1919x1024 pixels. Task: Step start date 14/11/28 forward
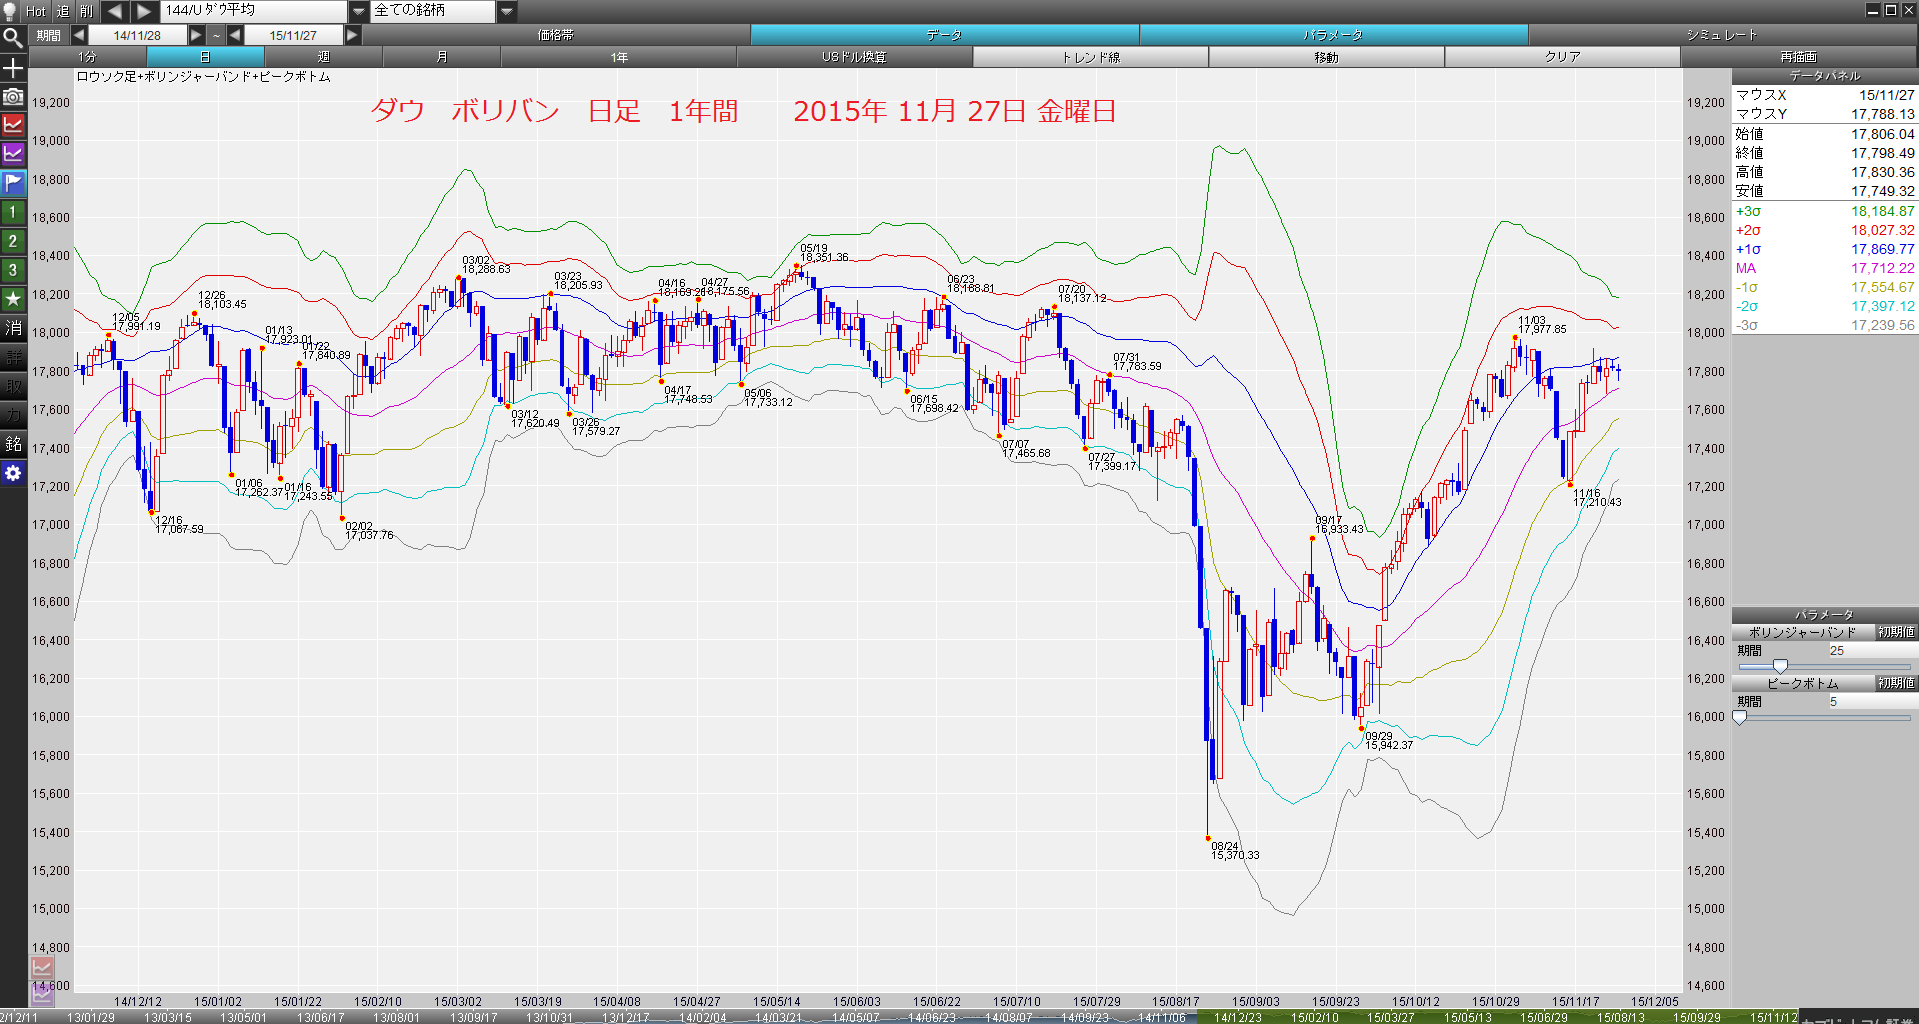point(196,35)
